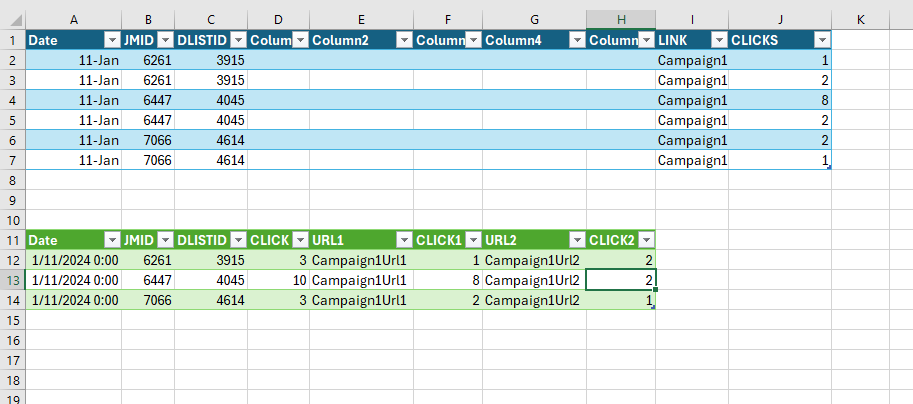Open the CLICKS column filter dropdown

tap(822, 40)
